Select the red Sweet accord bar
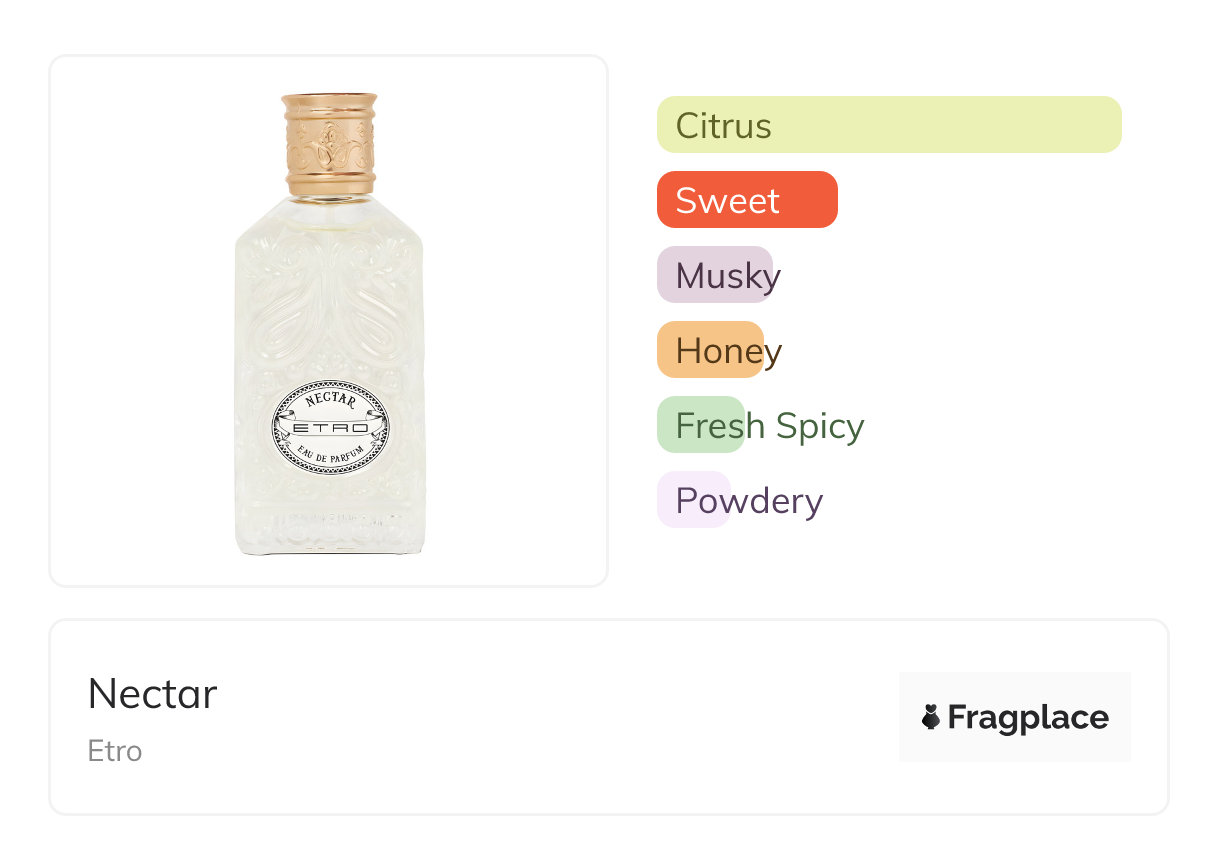 tap(746, 200)
